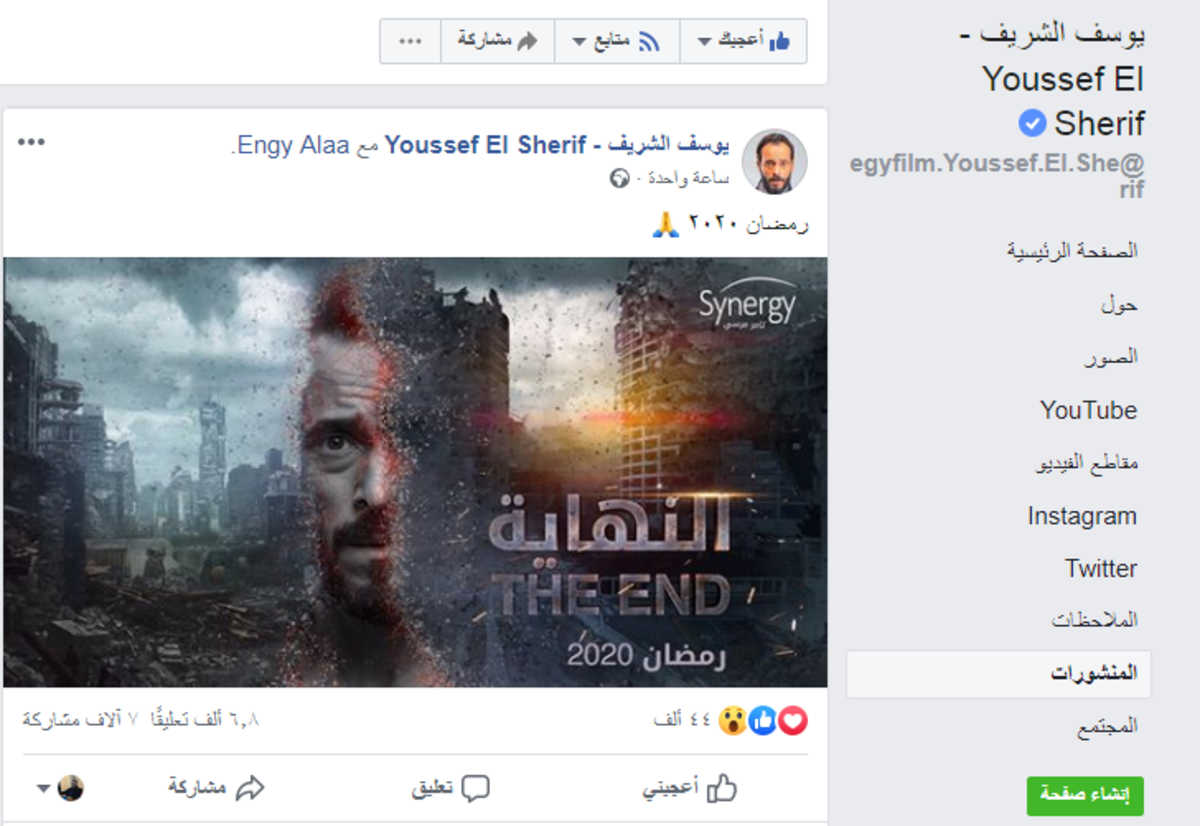This screenshot has height=826, width=1200.
Task: Click the globe public privacy icon
Action: pyautogui.click(x=619, y=179)
